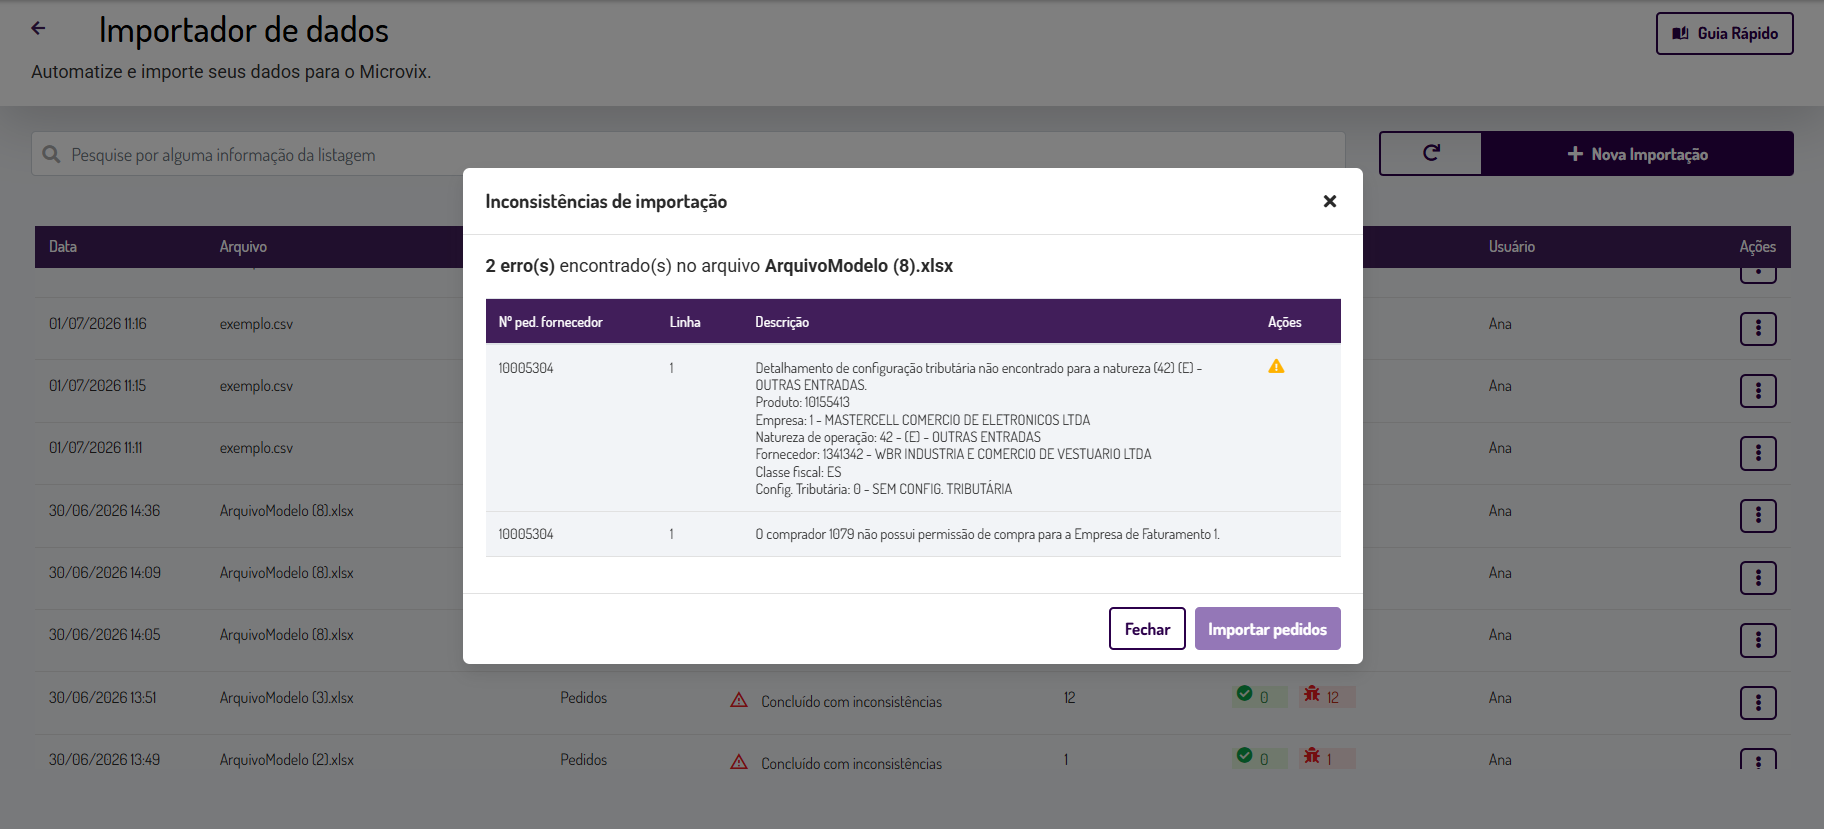Click Nº ped. fornecedor header in dialog
This screenshot has height=829, width=1824.
(550, 322)
